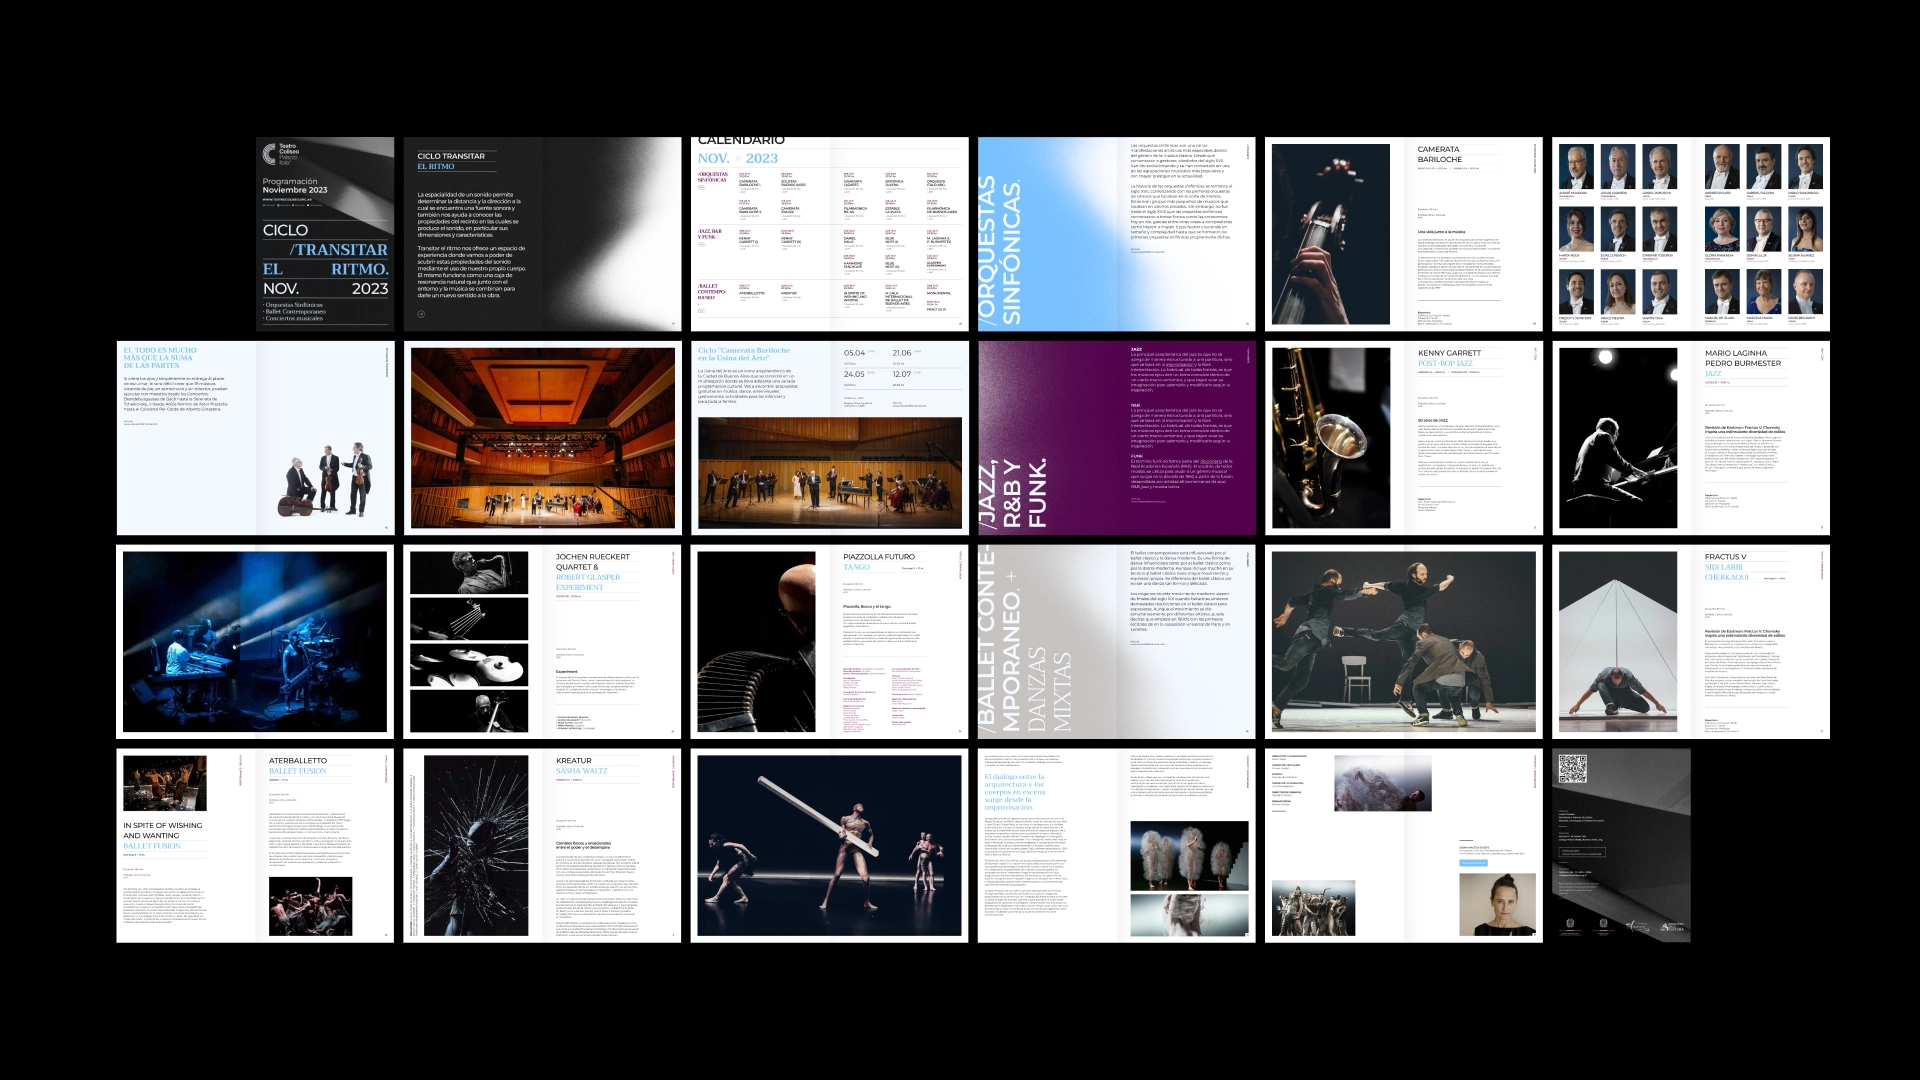Click the QR code on the back cover
The width and height of the screenshot is (1920, 1080).
(1573, 769)
